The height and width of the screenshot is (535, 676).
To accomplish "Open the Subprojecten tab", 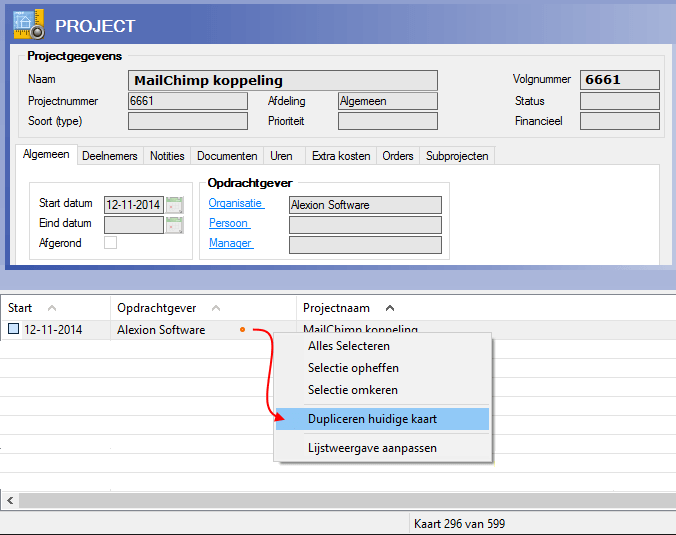I will (457, 156).
